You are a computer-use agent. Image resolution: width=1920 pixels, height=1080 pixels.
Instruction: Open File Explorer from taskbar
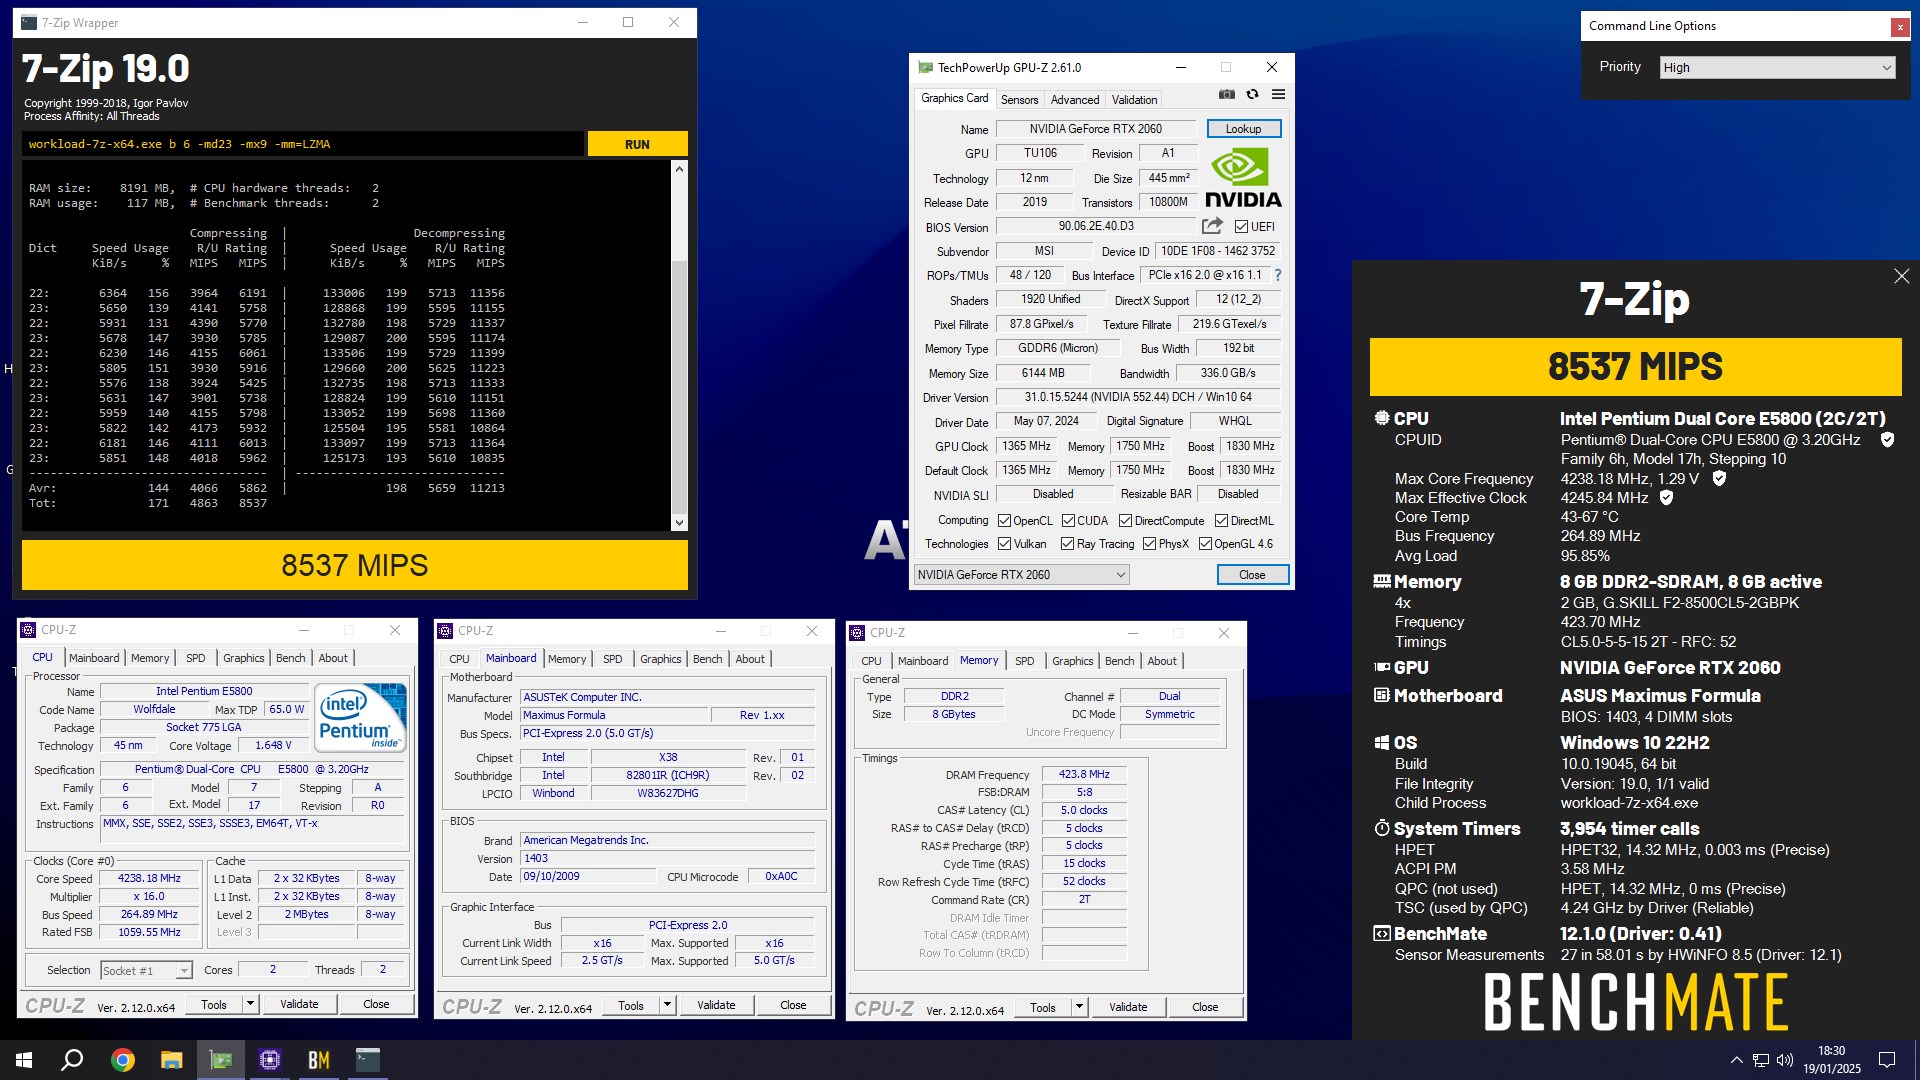click(171, 1060)
